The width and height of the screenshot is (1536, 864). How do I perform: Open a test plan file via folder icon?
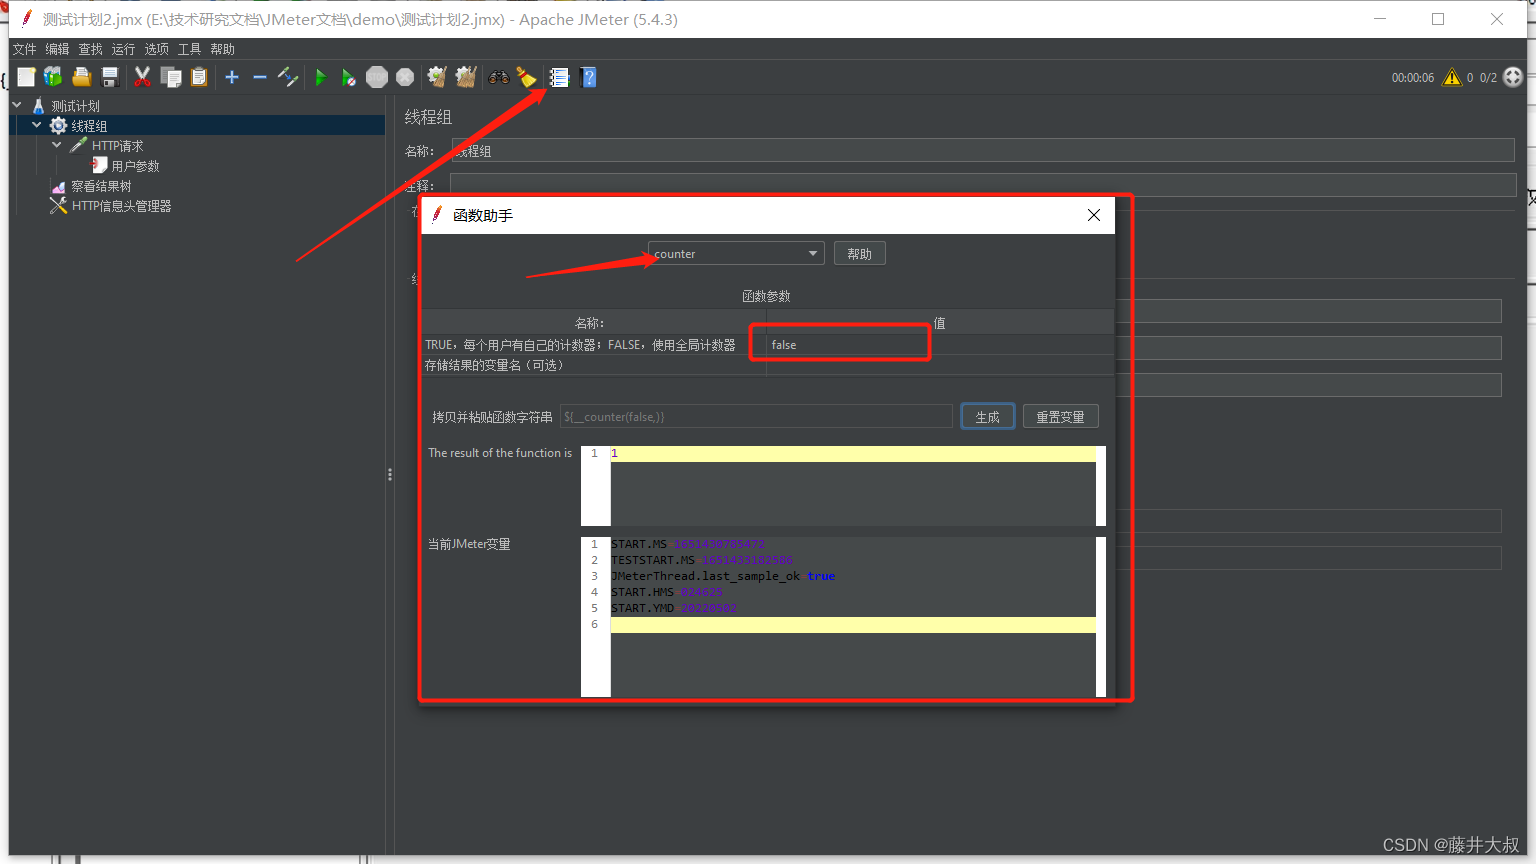pyautogui.click(x=82, y=77)
